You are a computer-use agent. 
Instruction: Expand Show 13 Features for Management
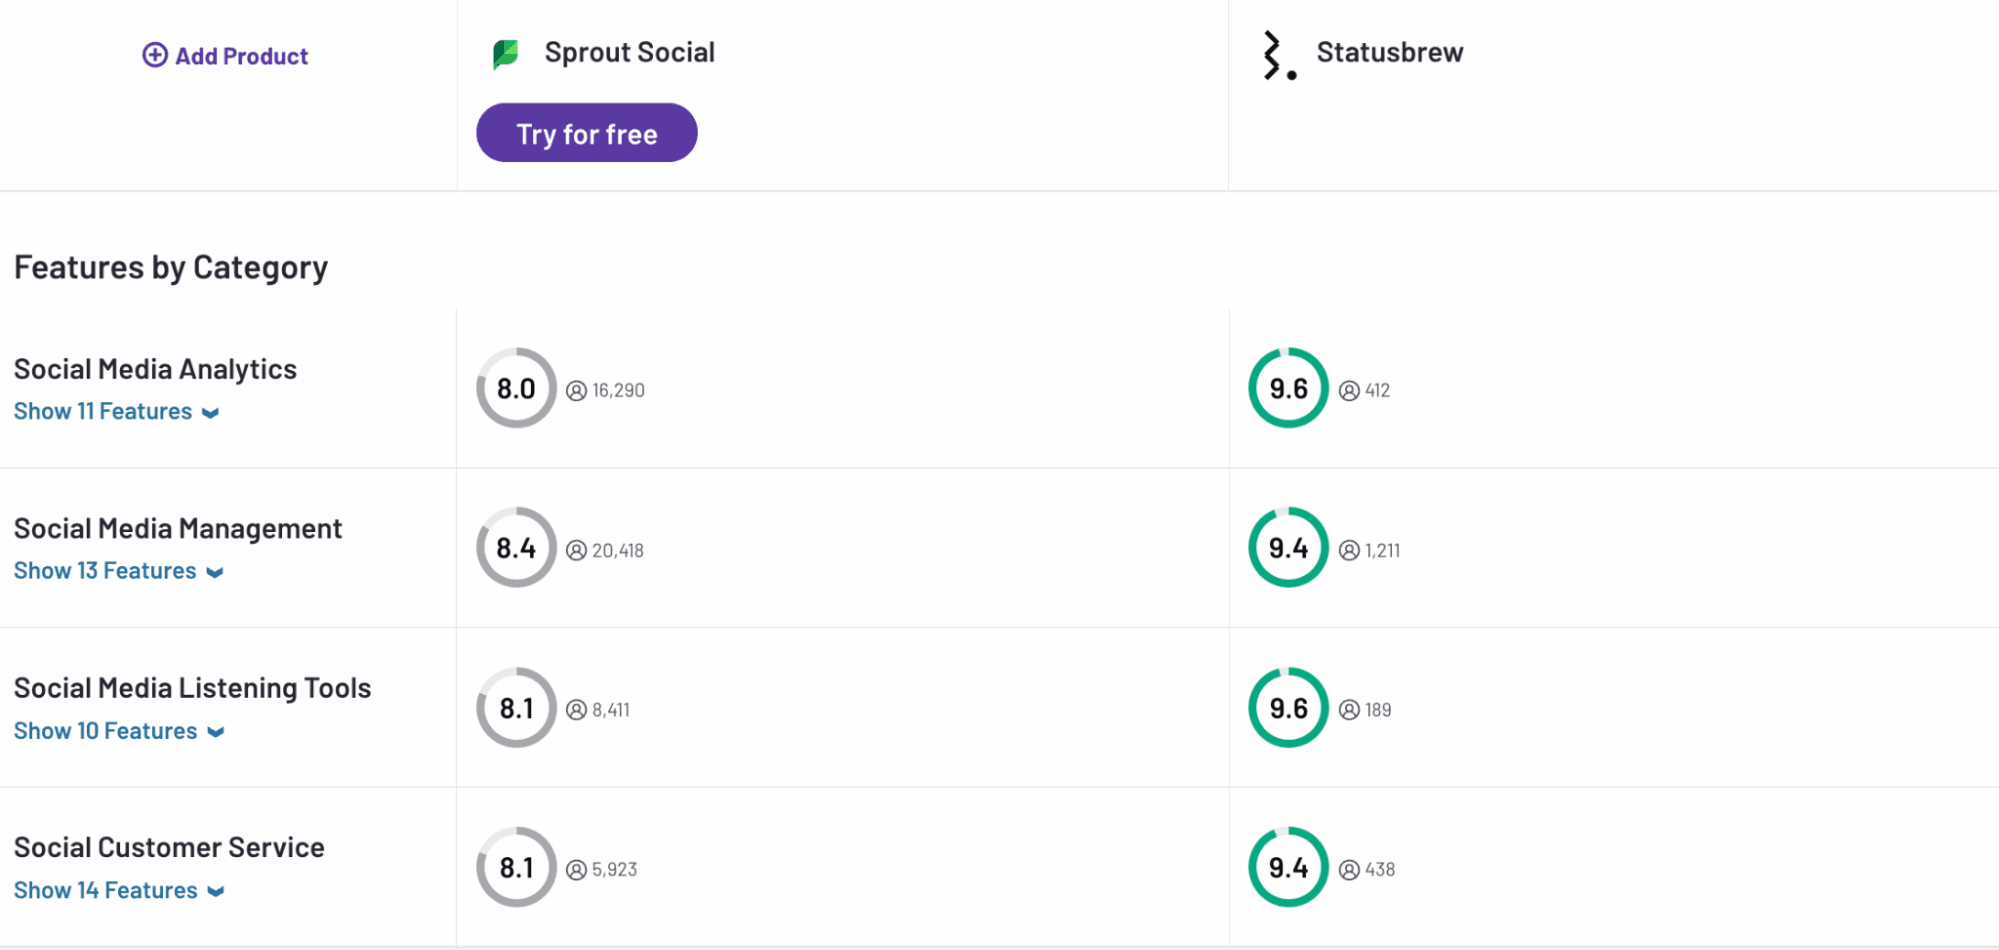tap(118, 571)
